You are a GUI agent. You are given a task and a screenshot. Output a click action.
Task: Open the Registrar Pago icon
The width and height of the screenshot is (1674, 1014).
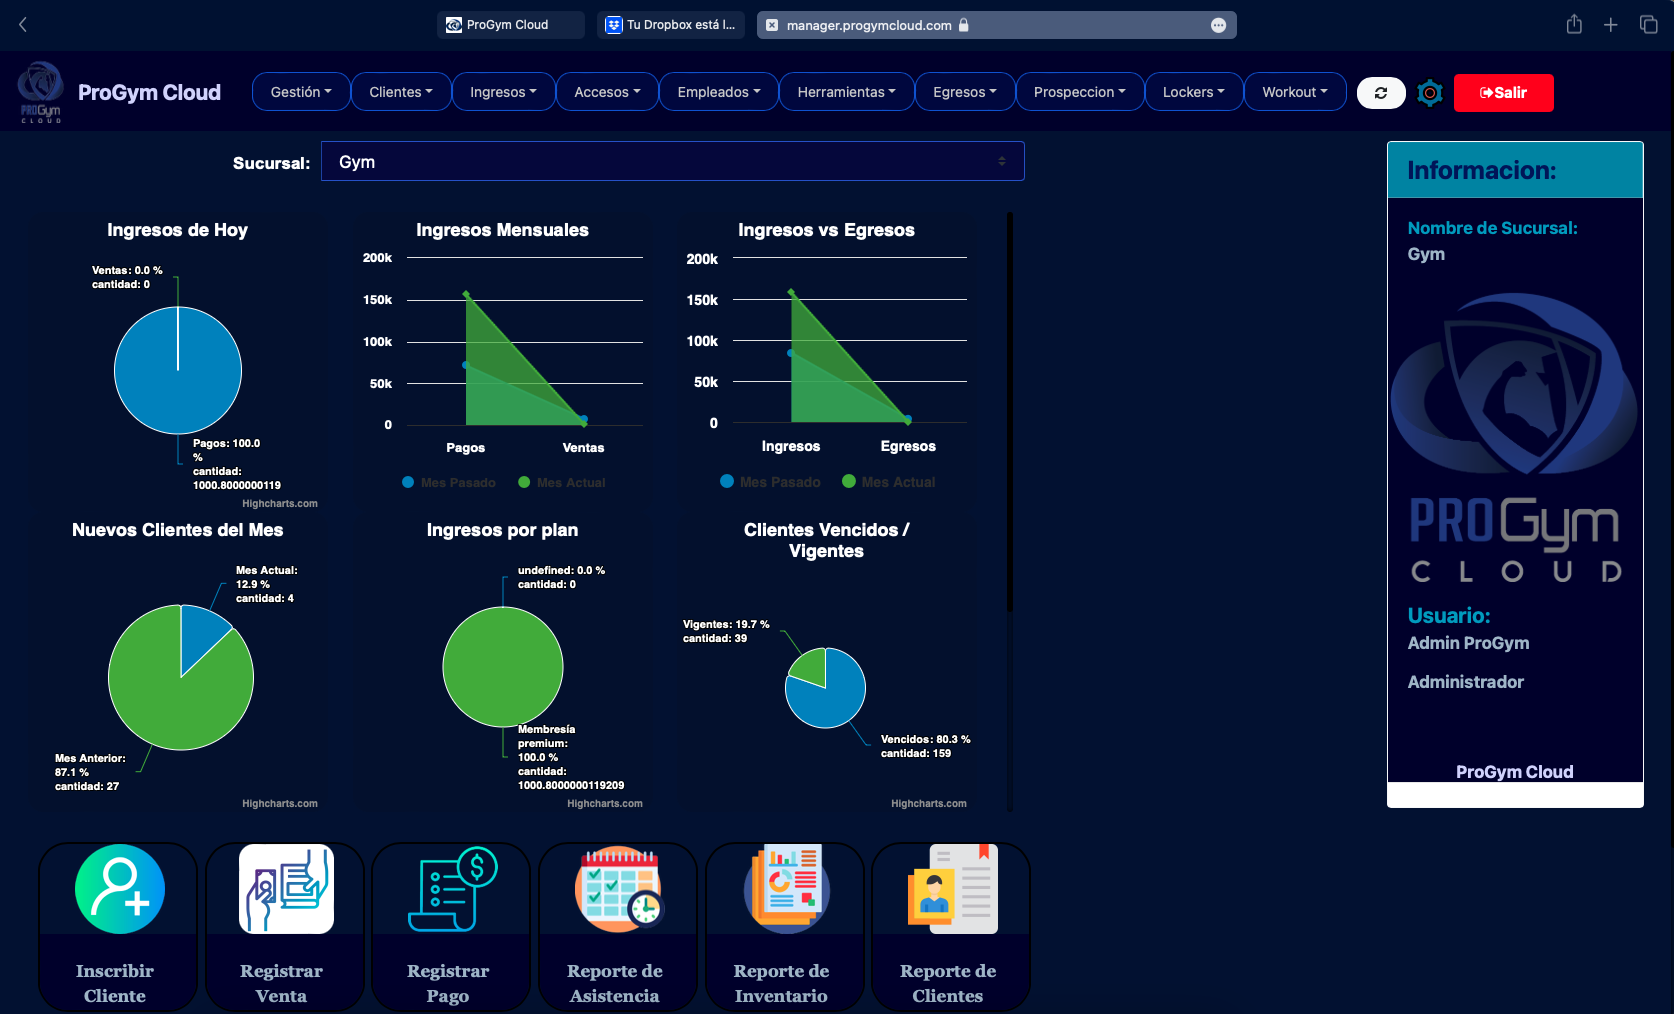(x=452, y=889)
